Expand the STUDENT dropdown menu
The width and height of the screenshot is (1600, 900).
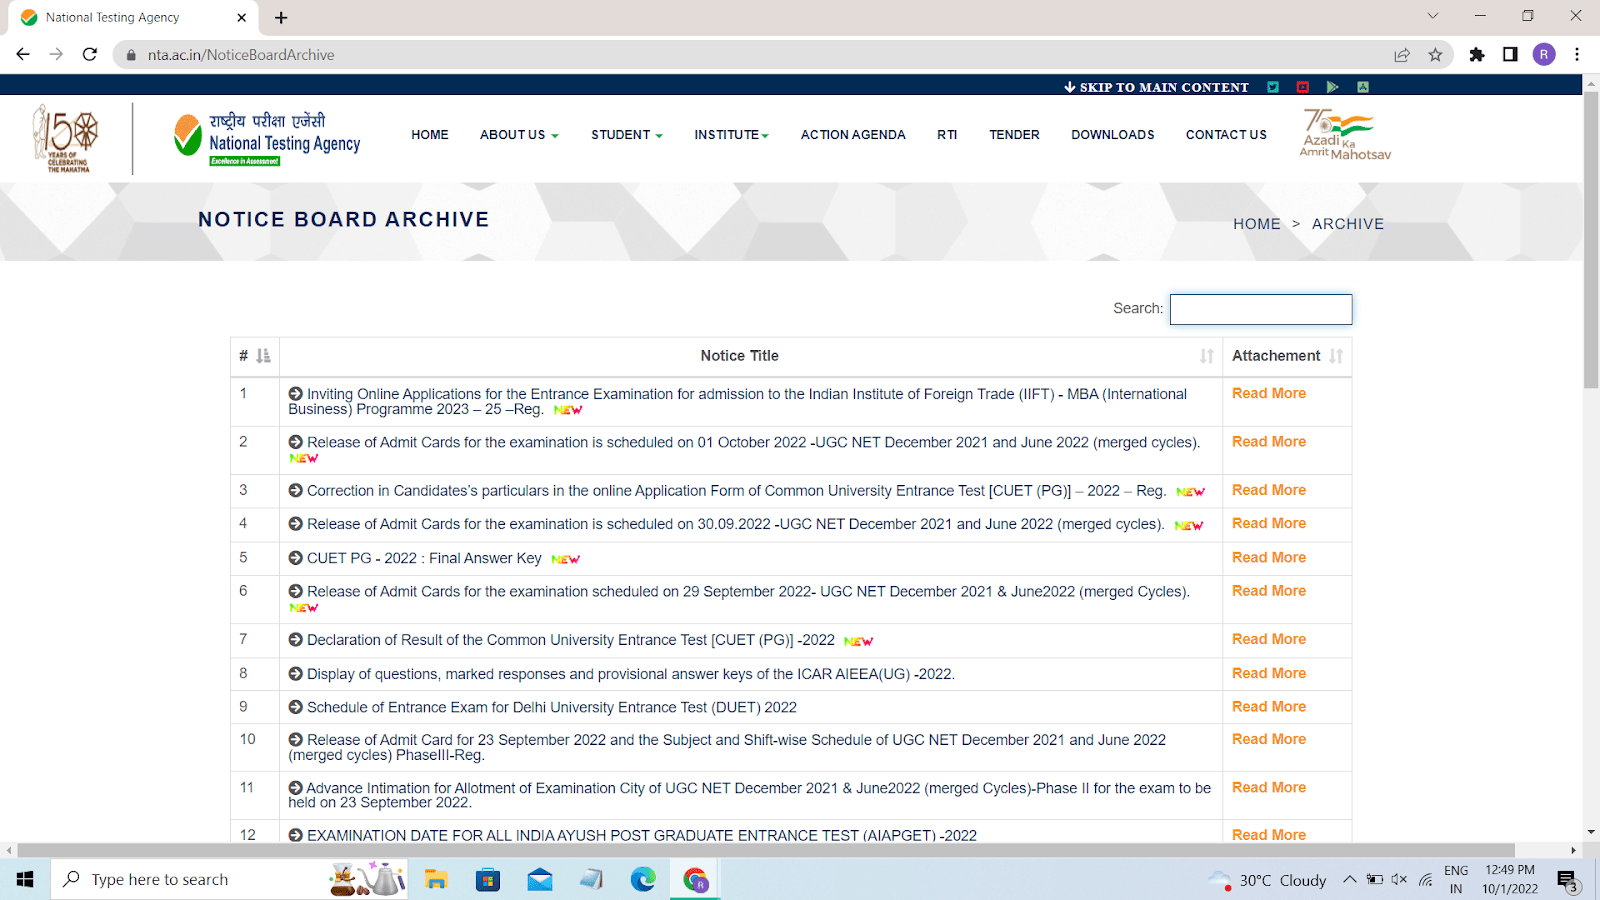[626, 135]
